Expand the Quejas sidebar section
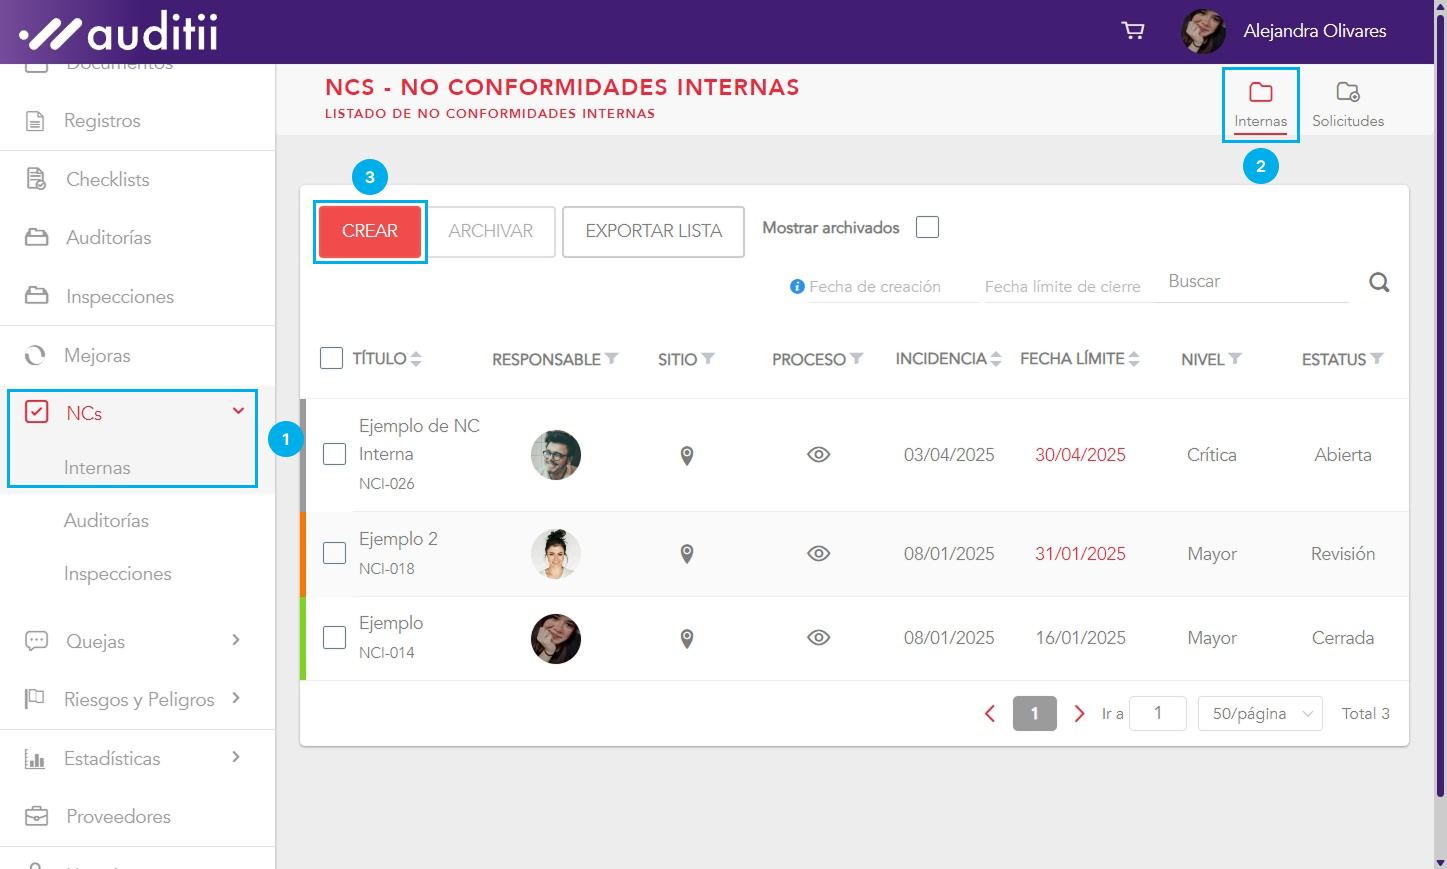1447x869 pixels. pos(236,641)
